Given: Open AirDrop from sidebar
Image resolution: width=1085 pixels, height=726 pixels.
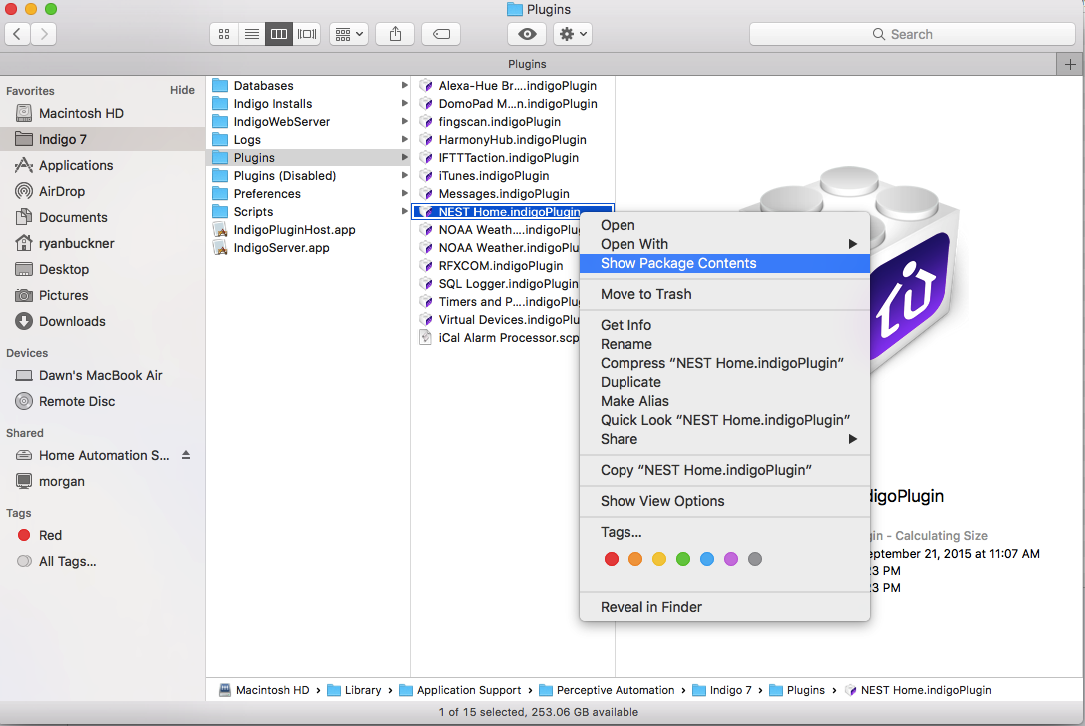Looking at the screenshot, I should pyautogui.click(x=102, y=191).
